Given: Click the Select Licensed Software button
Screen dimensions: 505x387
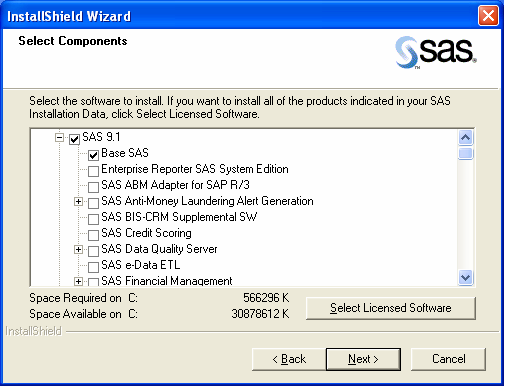Looking at the screenshot, I should [391, 308].
